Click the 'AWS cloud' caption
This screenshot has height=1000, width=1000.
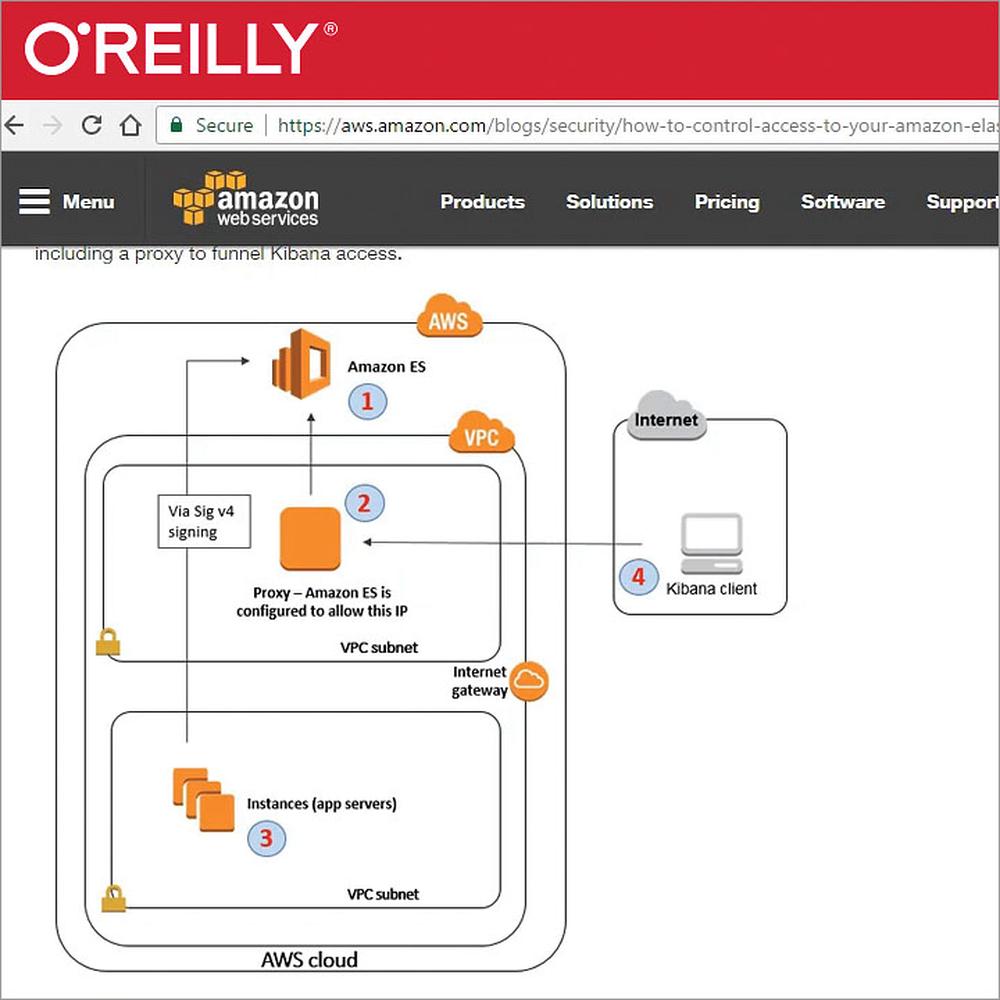309,960
